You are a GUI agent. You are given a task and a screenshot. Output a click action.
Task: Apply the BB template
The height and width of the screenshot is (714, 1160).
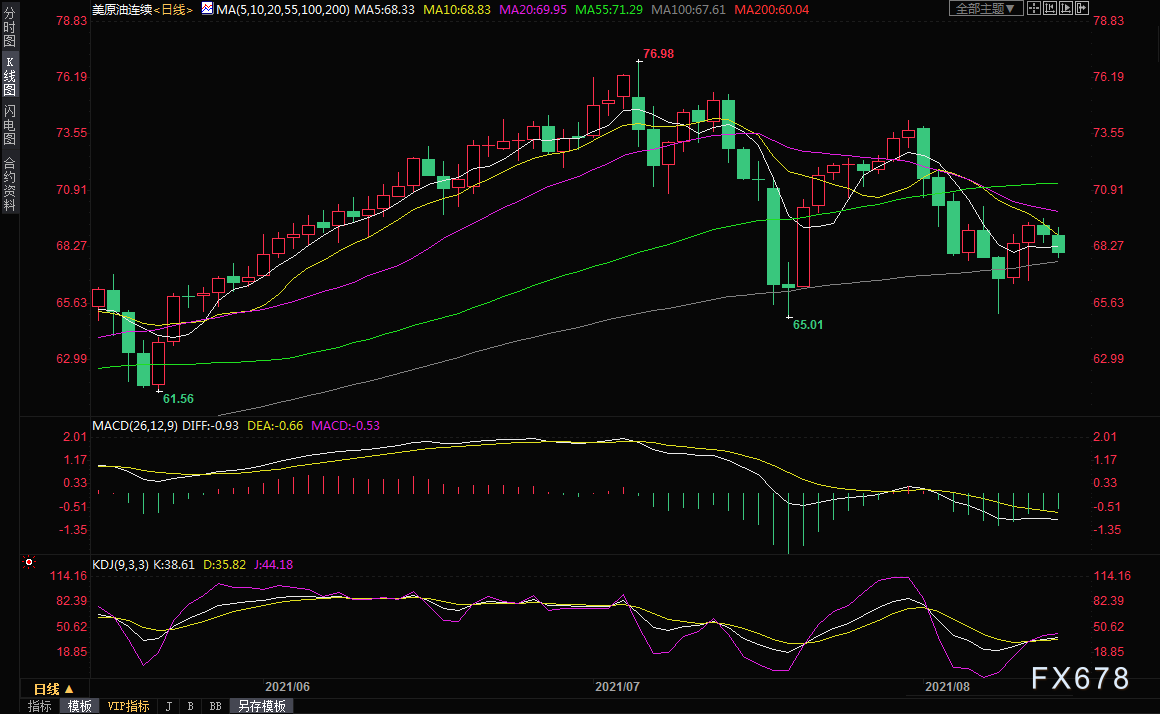[x=215, y=707]
